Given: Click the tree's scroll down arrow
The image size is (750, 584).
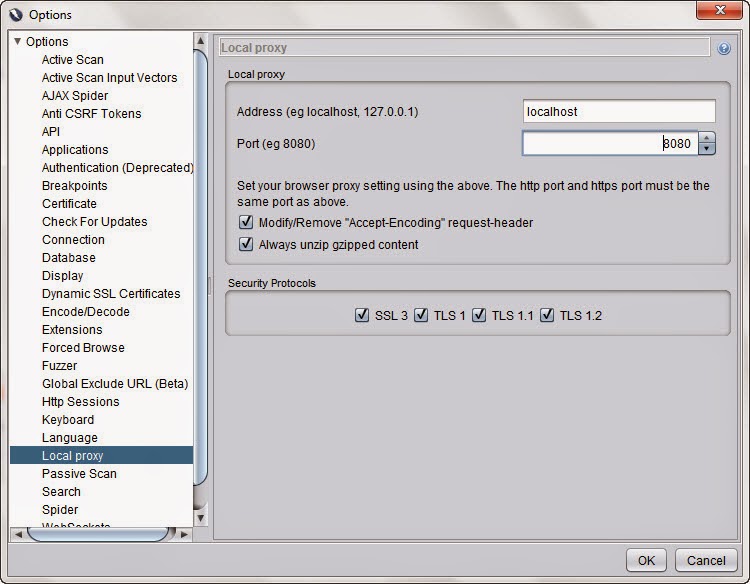Looking at the screenshot, I should click(x=200, y=518).
